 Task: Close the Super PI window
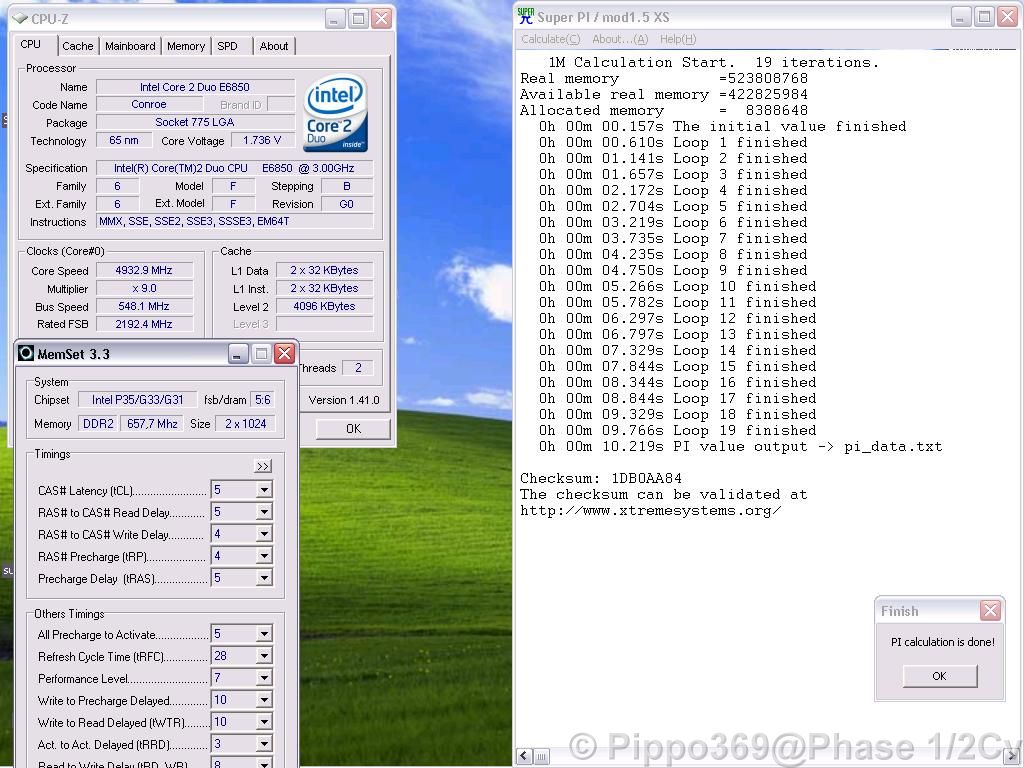(x=1008, y=17)
